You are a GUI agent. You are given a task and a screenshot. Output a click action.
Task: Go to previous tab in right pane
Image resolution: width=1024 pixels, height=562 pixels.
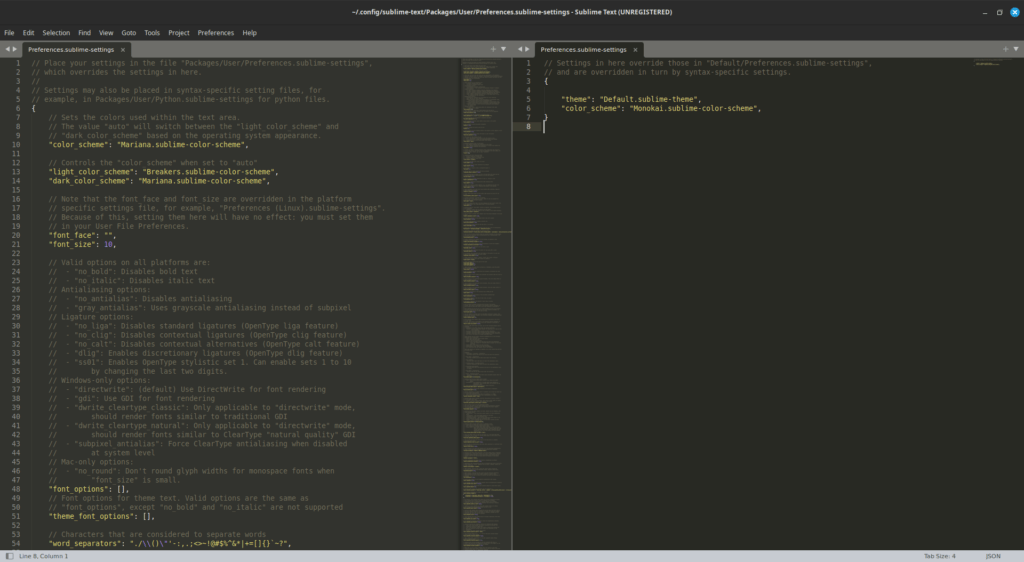(520, 49)
